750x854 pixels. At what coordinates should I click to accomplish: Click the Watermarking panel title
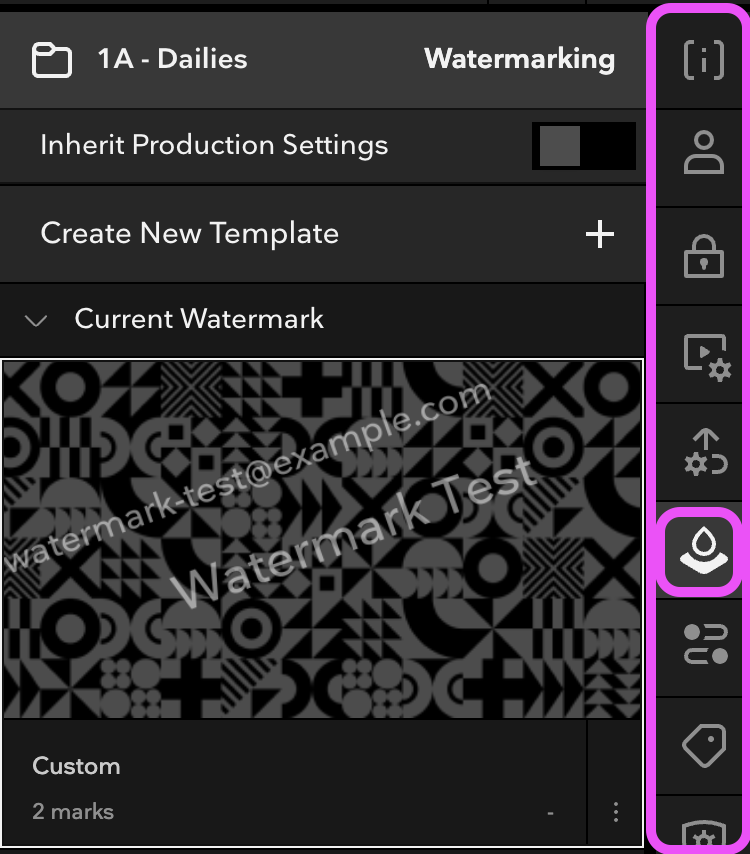click(x=519, y=59)
